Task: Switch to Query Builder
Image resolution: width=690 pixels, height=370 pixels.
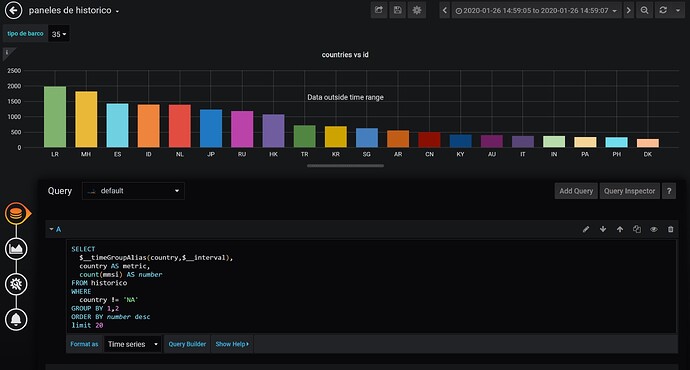Action: click(x=187, y=344)
